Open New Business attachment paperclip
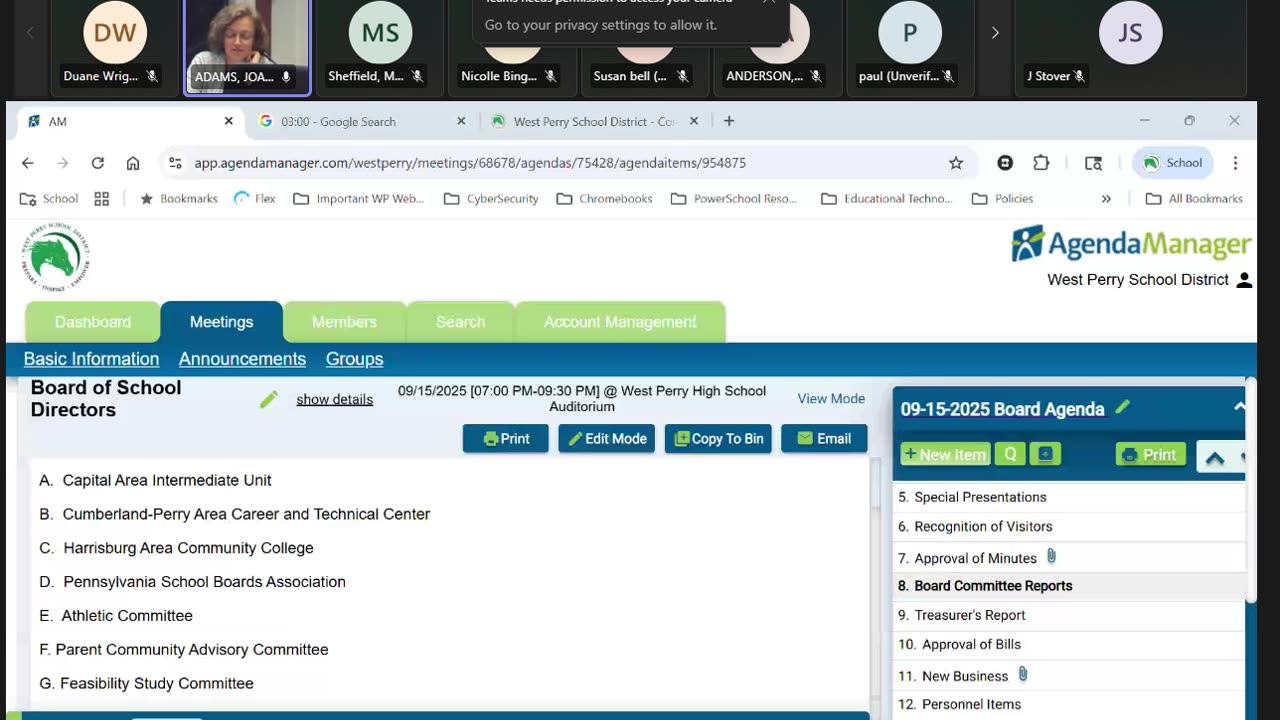This screenshot has height=720, width=1280. (x=1022, y=674)
